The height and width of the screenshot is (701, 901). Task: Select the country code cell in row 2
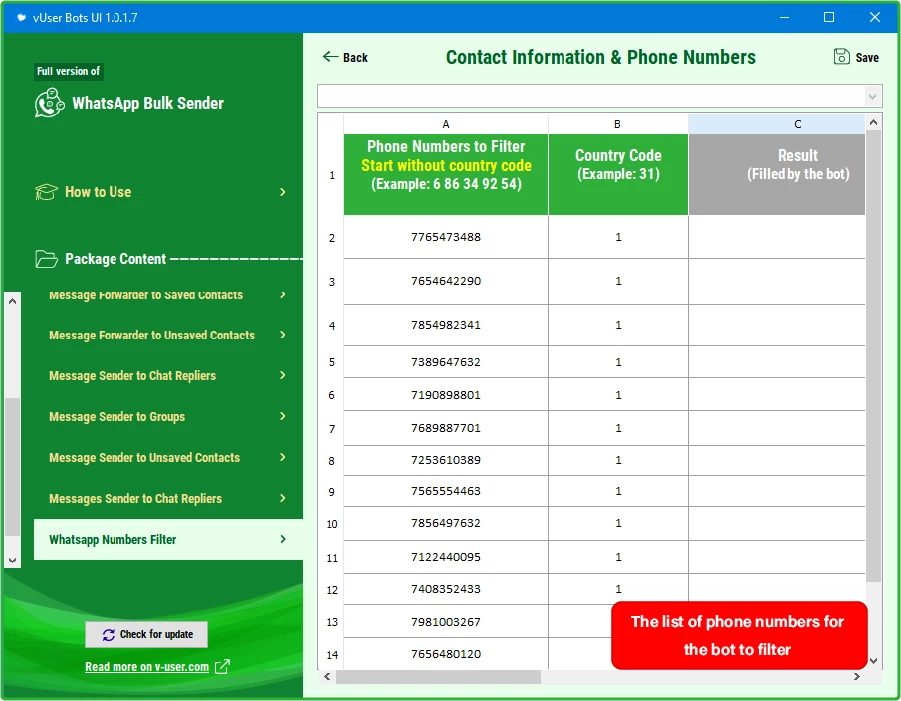click(x=618, y=237)
